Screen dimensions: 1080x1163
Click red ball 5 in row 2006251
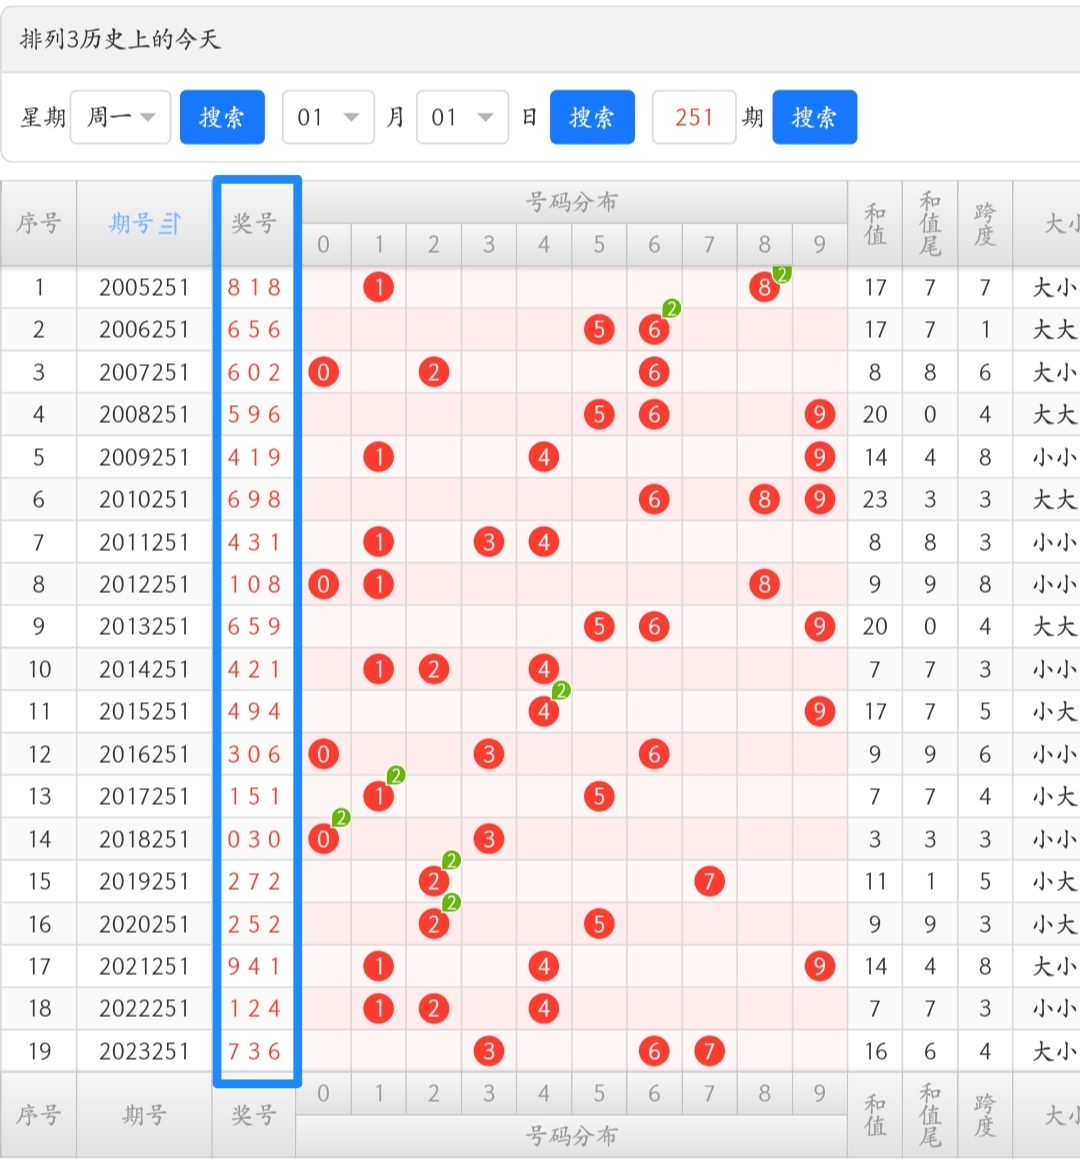(x=599, y=329)
